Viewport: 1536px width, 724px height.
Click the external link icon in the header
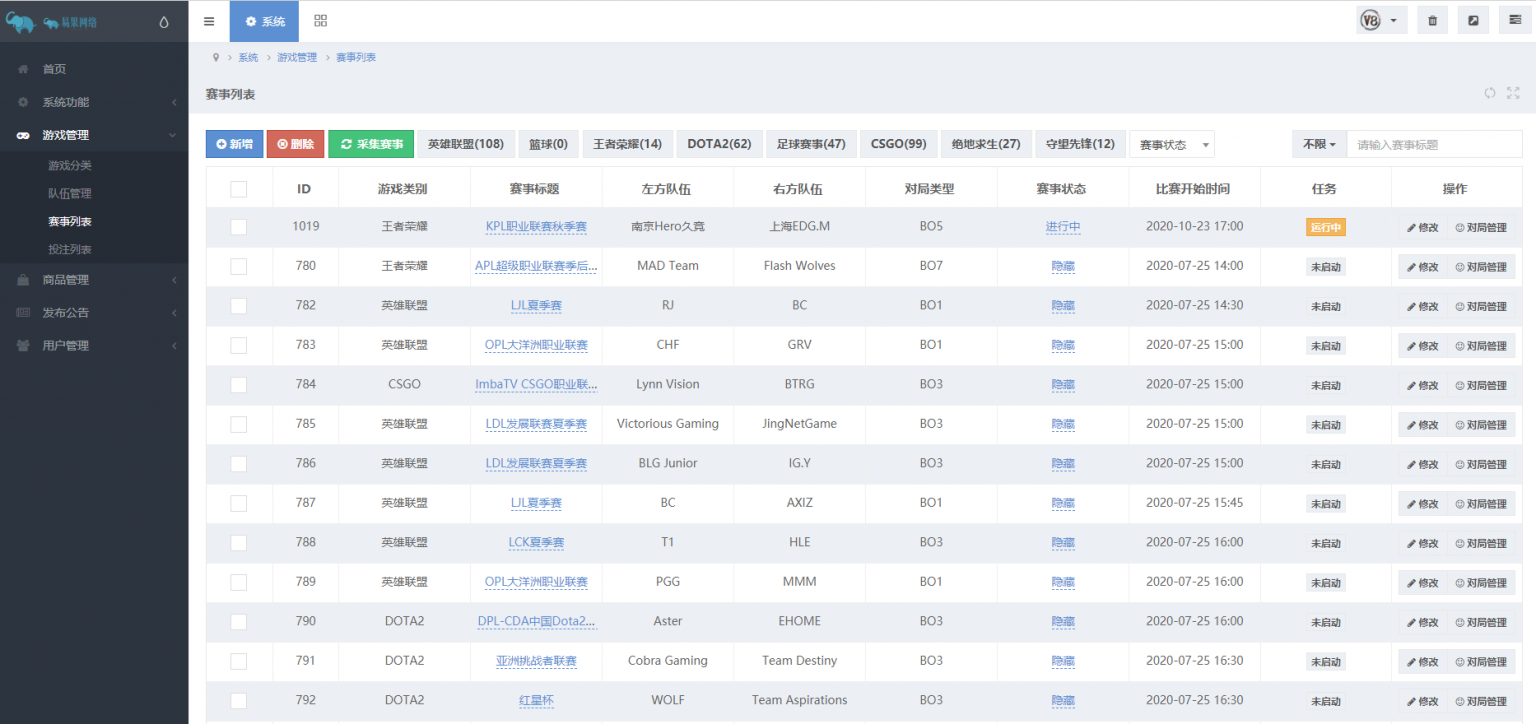pyautogui.click(x=1473, y=19)
